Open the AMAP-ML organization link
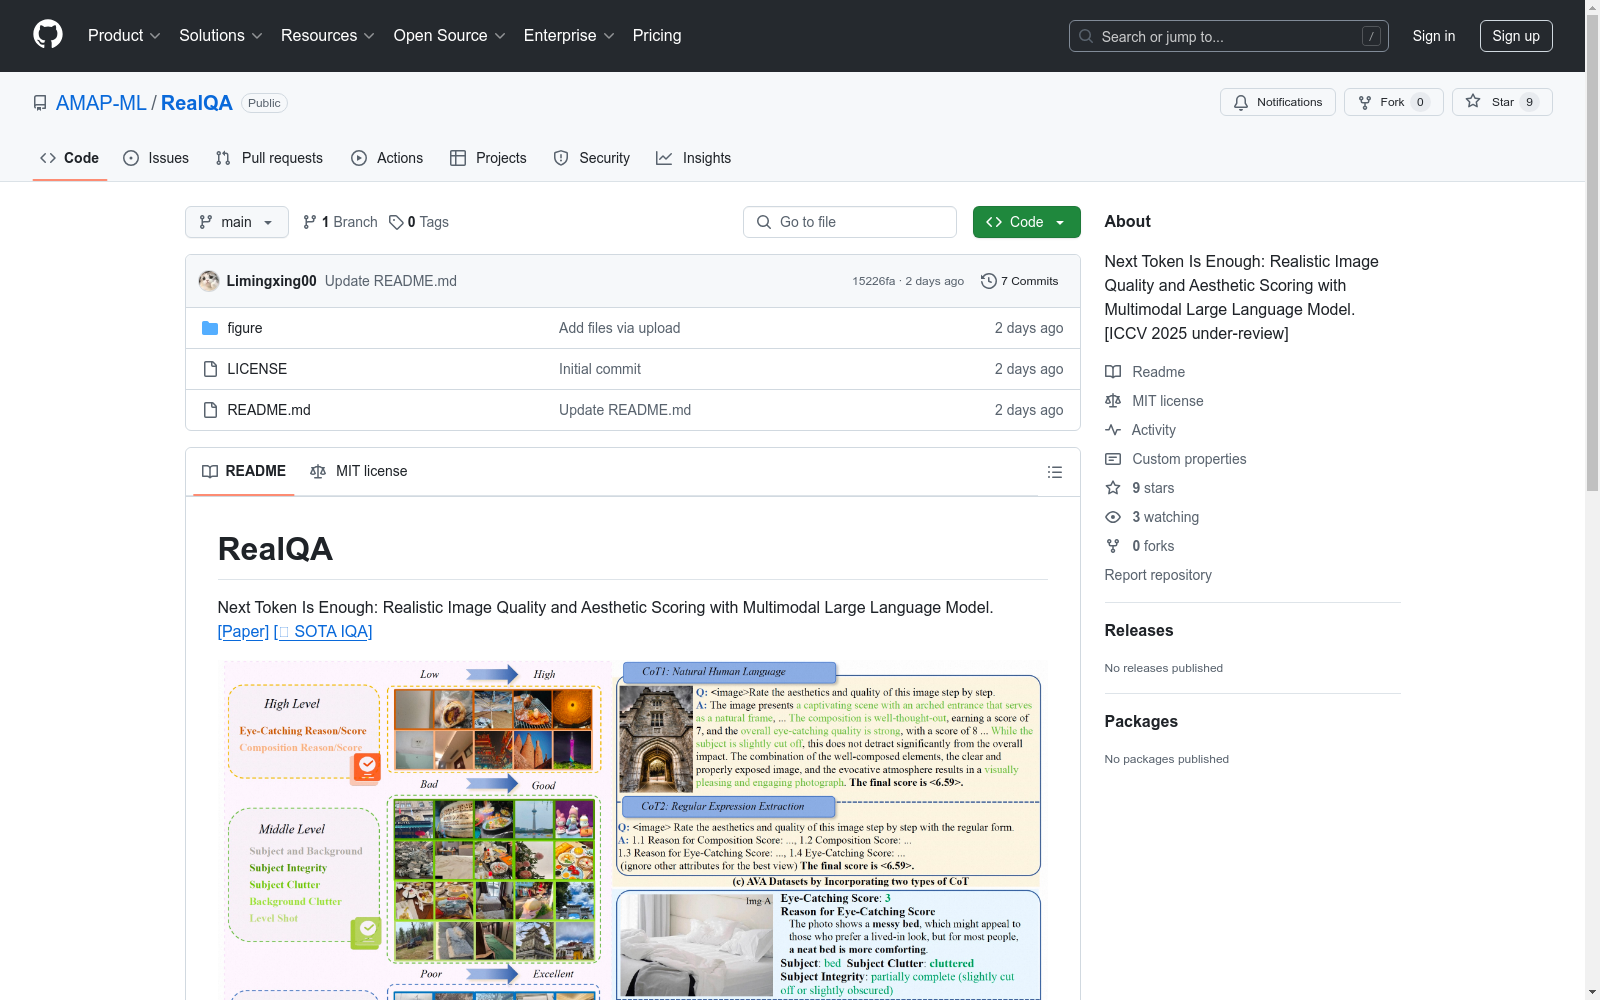This screenshot has height=1000, width=1600. (x=101, y=103)
